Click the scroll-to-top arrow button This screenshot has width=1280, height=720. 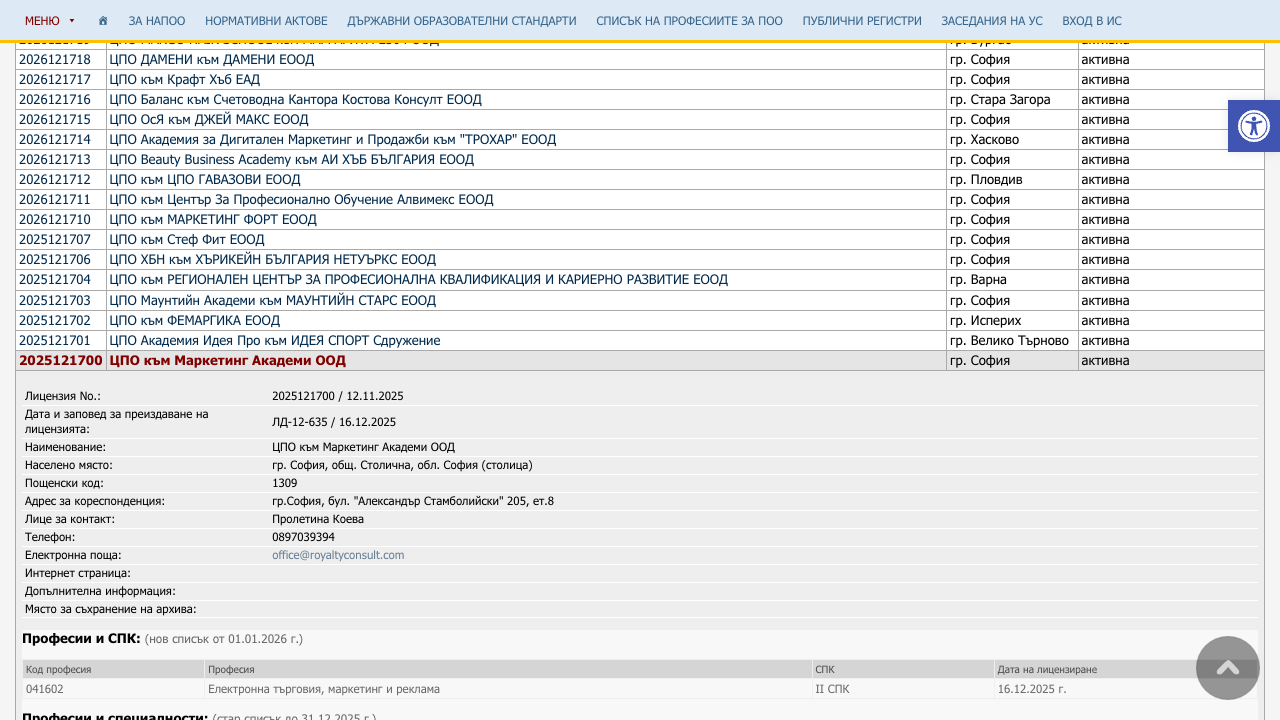(x=1228, y=668)
